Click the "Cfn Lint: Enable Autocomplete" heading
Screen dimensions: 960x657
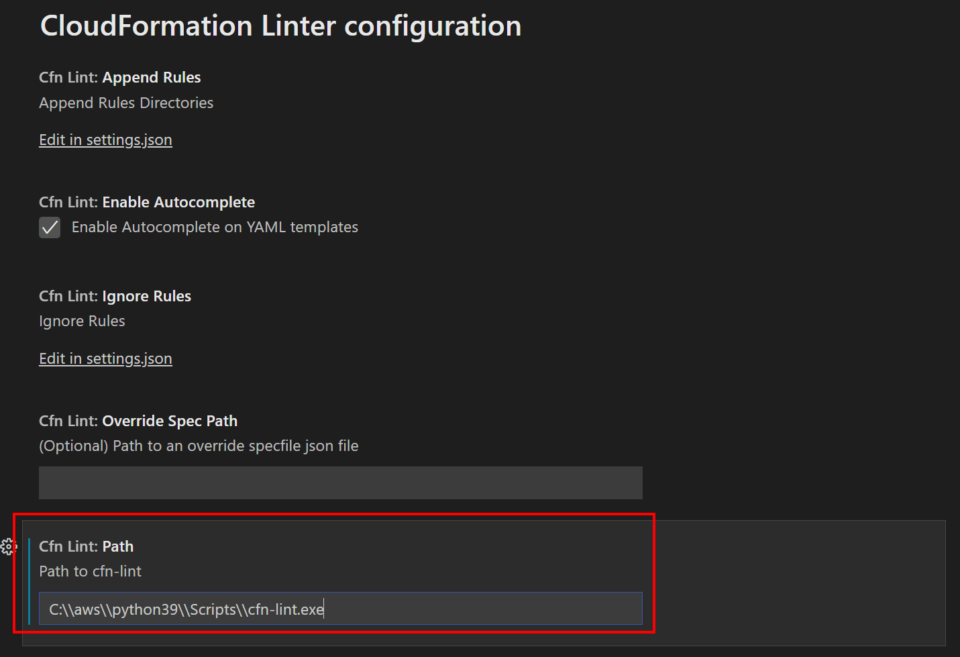[146, 201]
